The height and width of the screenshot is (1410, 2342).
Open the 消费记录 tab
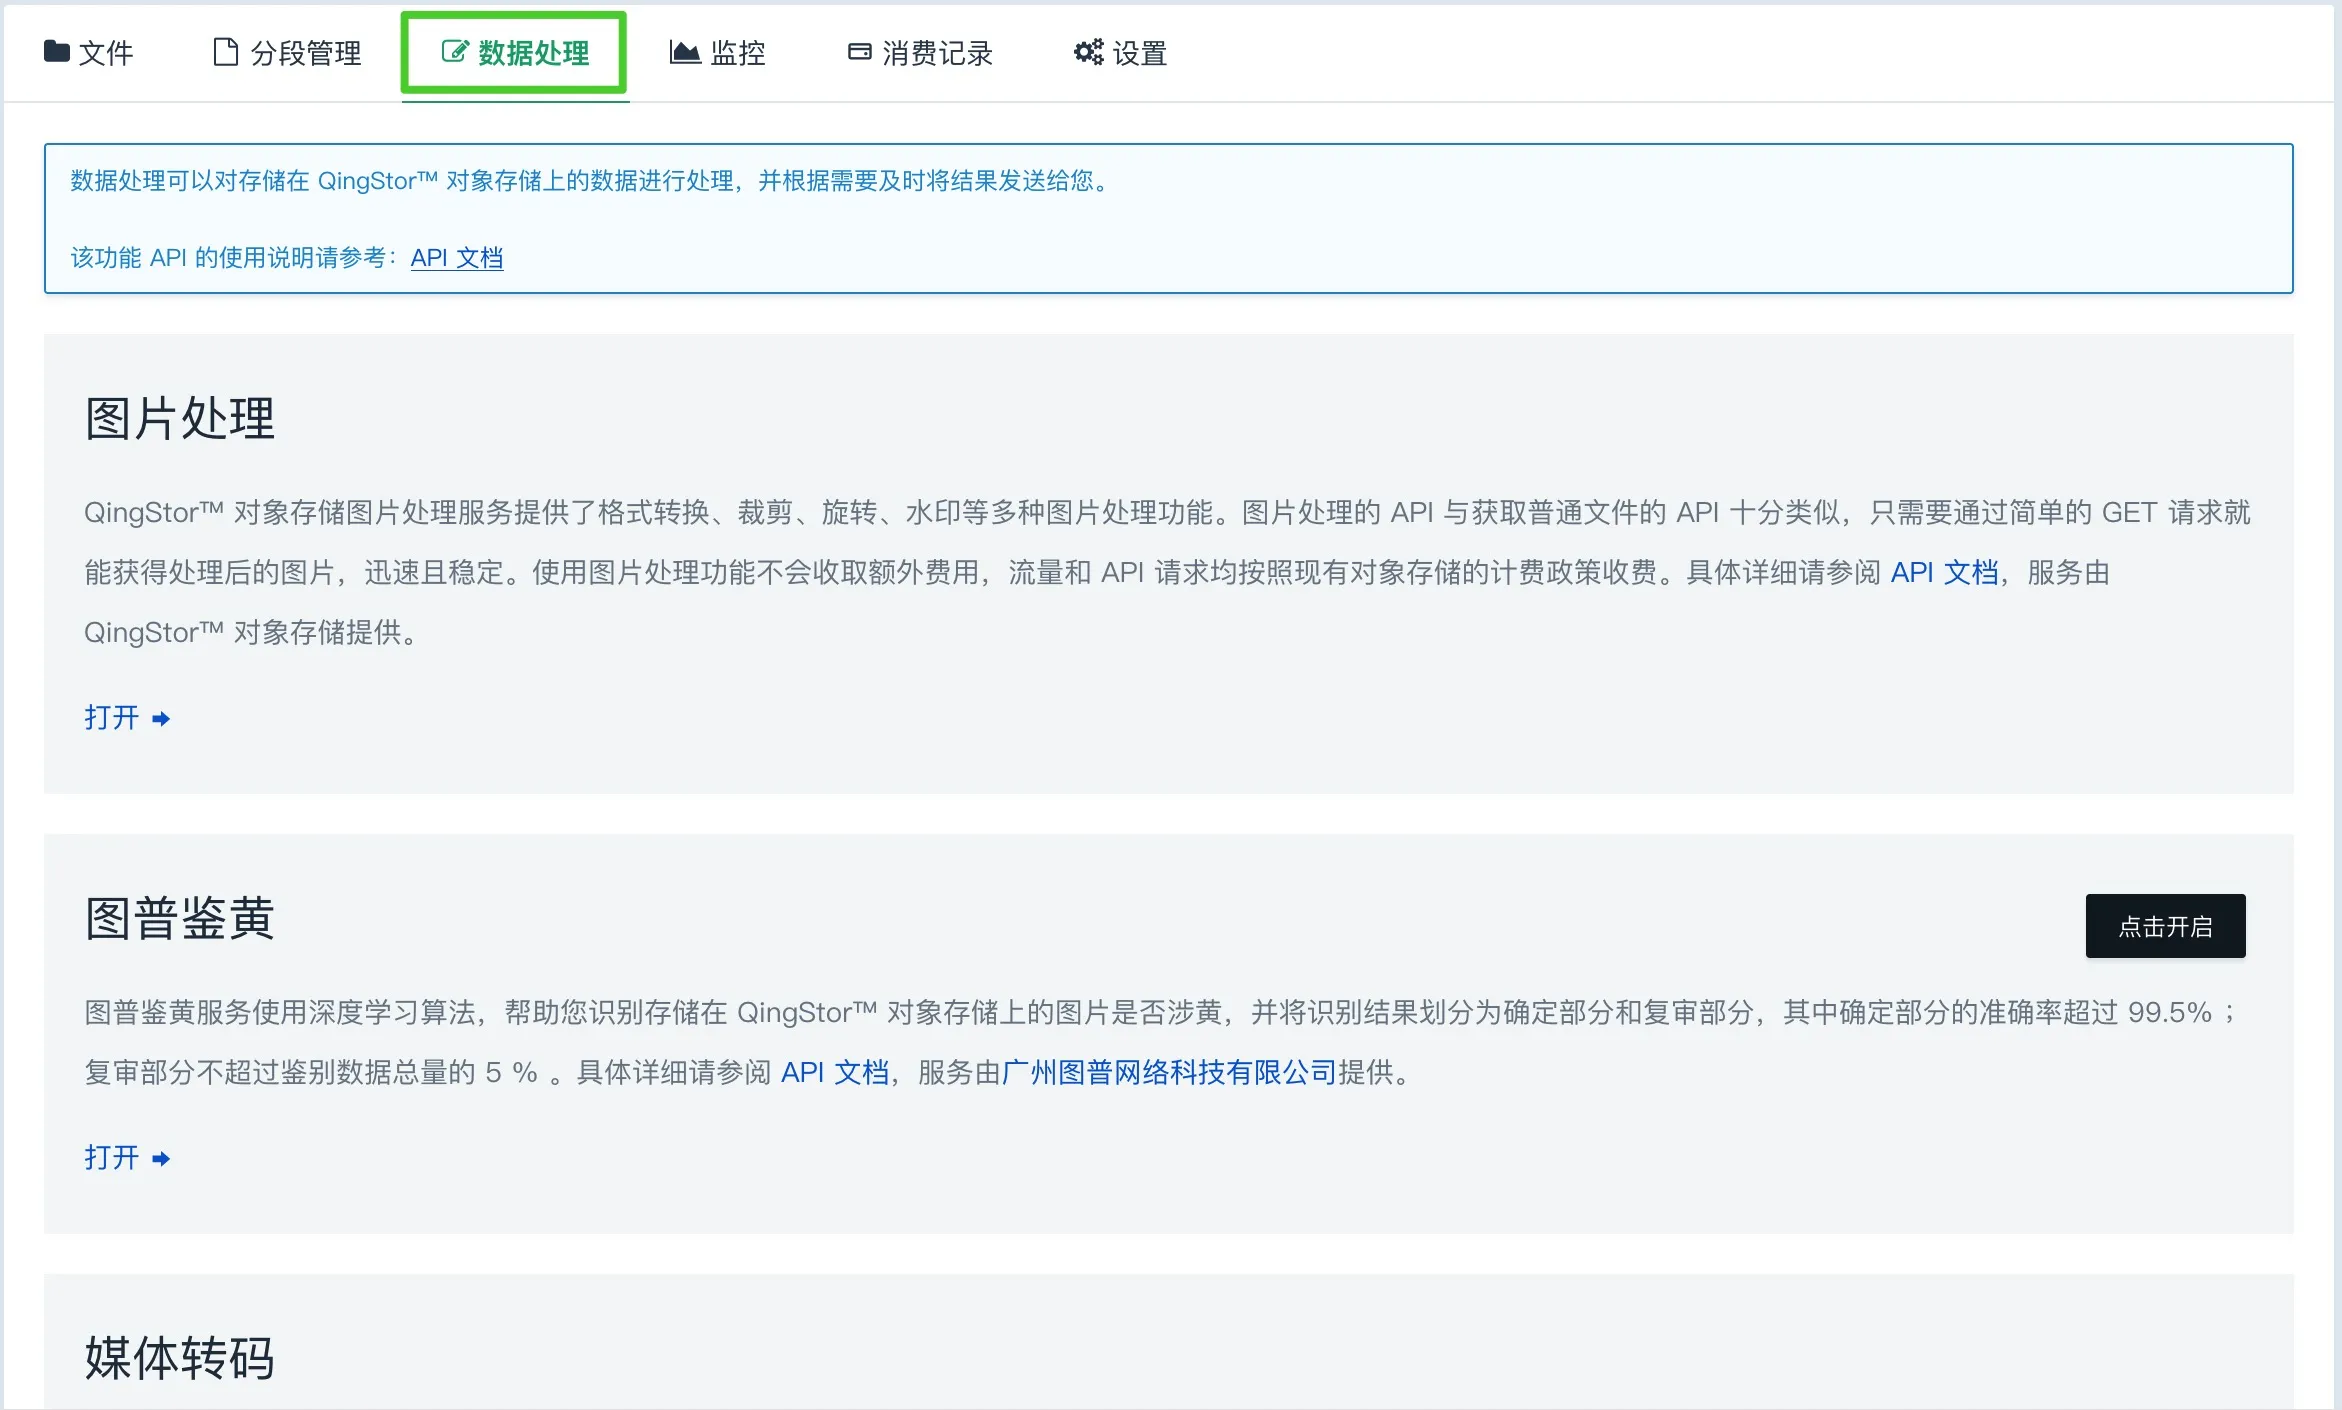pos(937,53)
